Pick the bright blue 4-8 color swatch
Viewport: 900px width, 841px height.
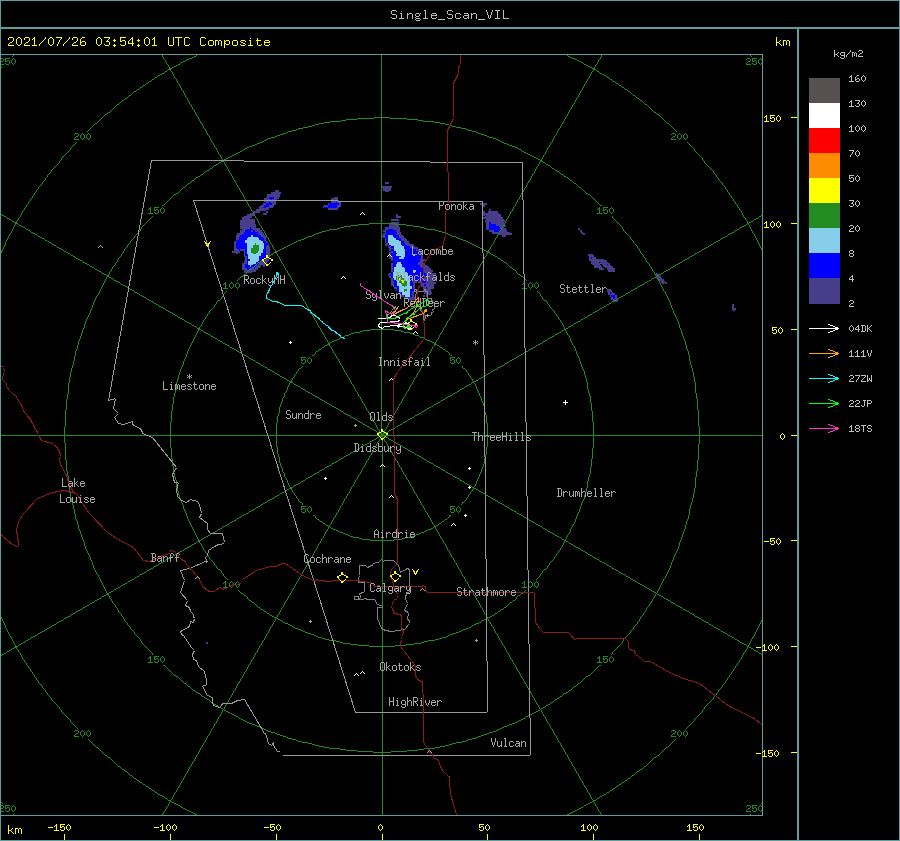(x=824, y=265)
